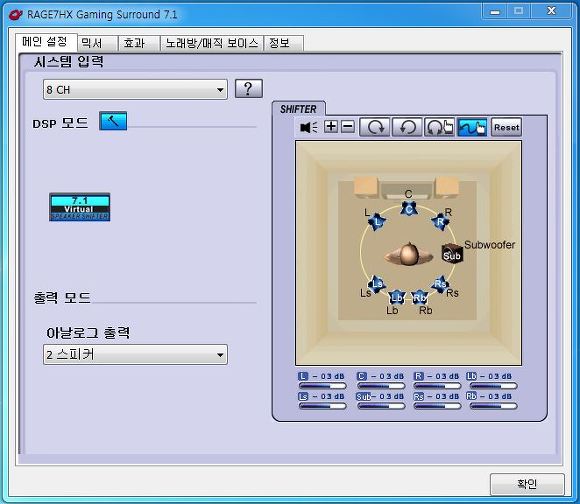
Task: Select the front right R speaker icon
Action: point(440,222)
